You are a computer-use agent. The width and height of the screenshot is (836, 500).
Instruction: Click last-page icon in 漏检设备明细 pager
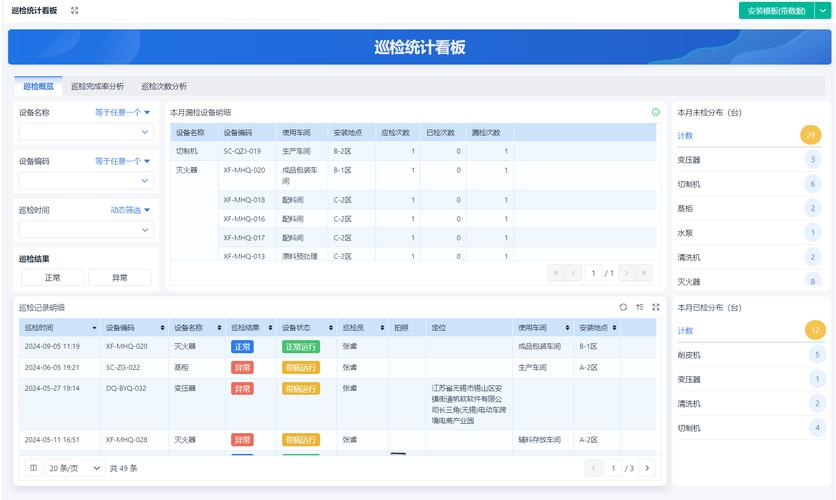(644, 273)
